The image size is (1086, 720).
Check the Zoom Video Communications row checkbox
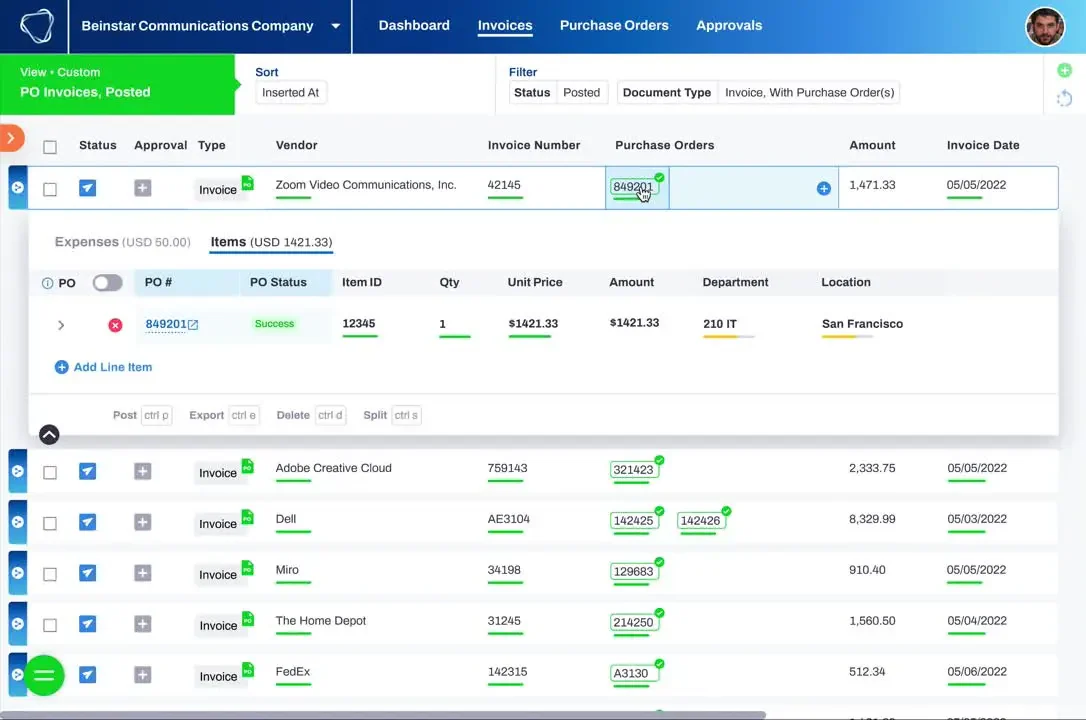click(50, 189)
